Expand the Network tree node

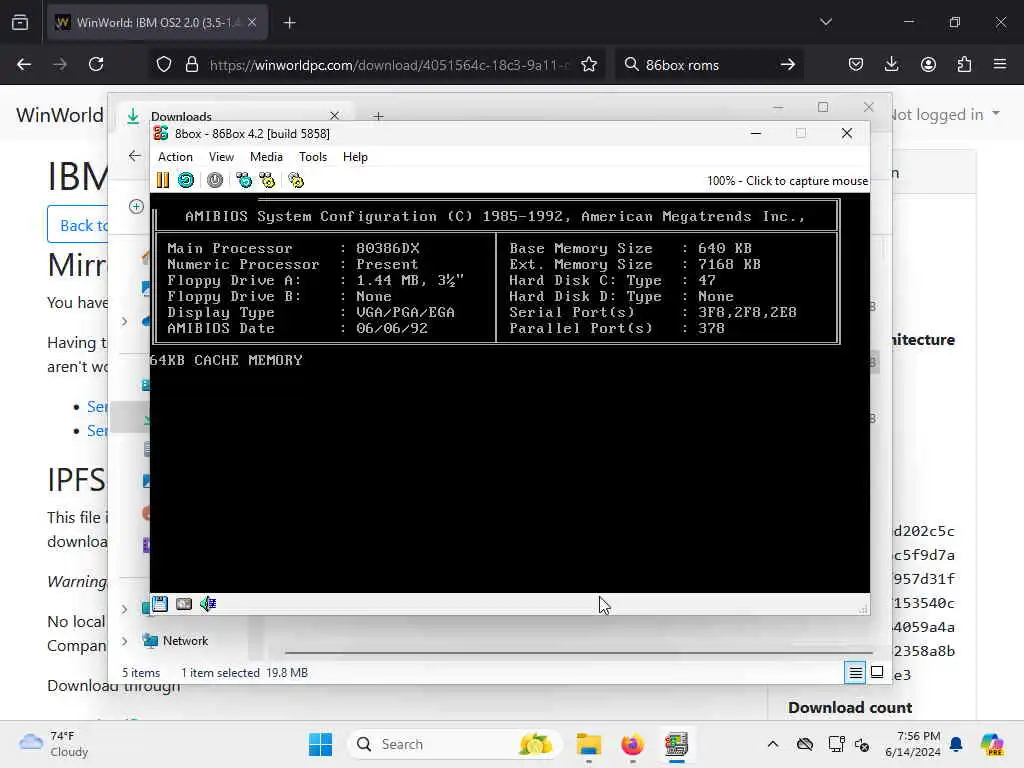coord(124,641)
